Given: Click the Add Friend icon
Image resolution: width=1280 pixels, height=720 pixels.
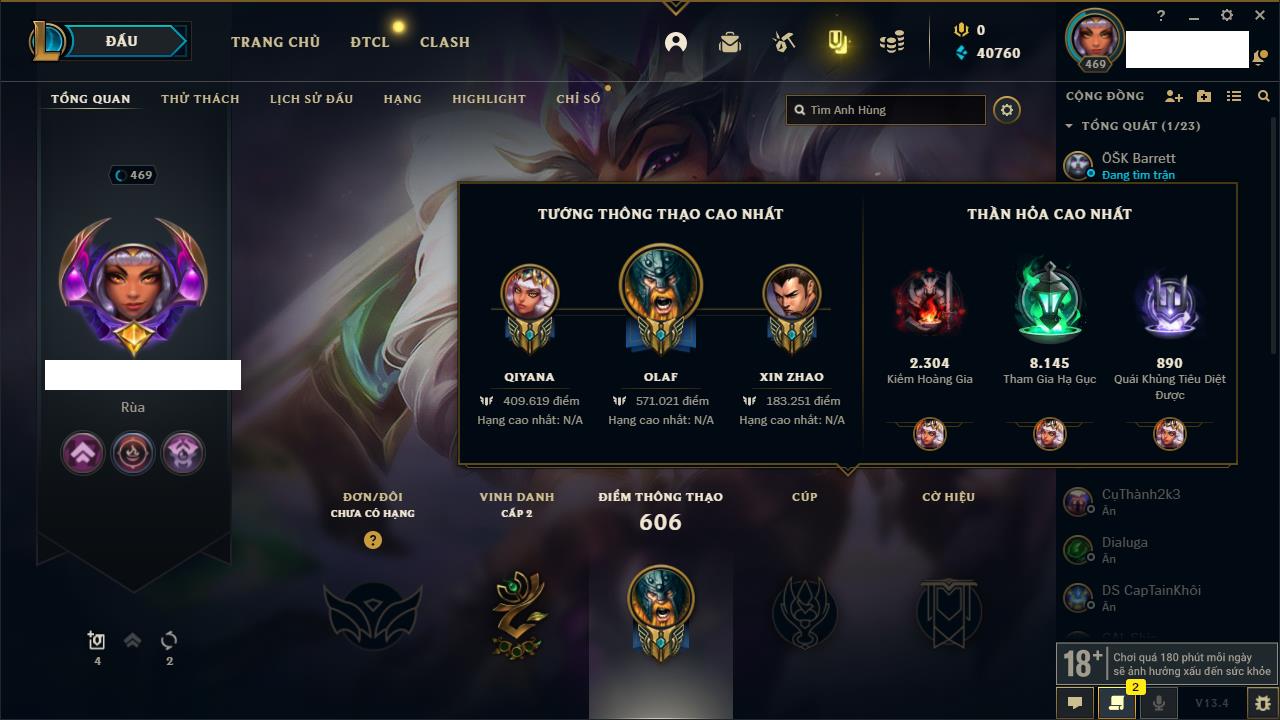Looking at the screenshot, I should click(1174, 96).
